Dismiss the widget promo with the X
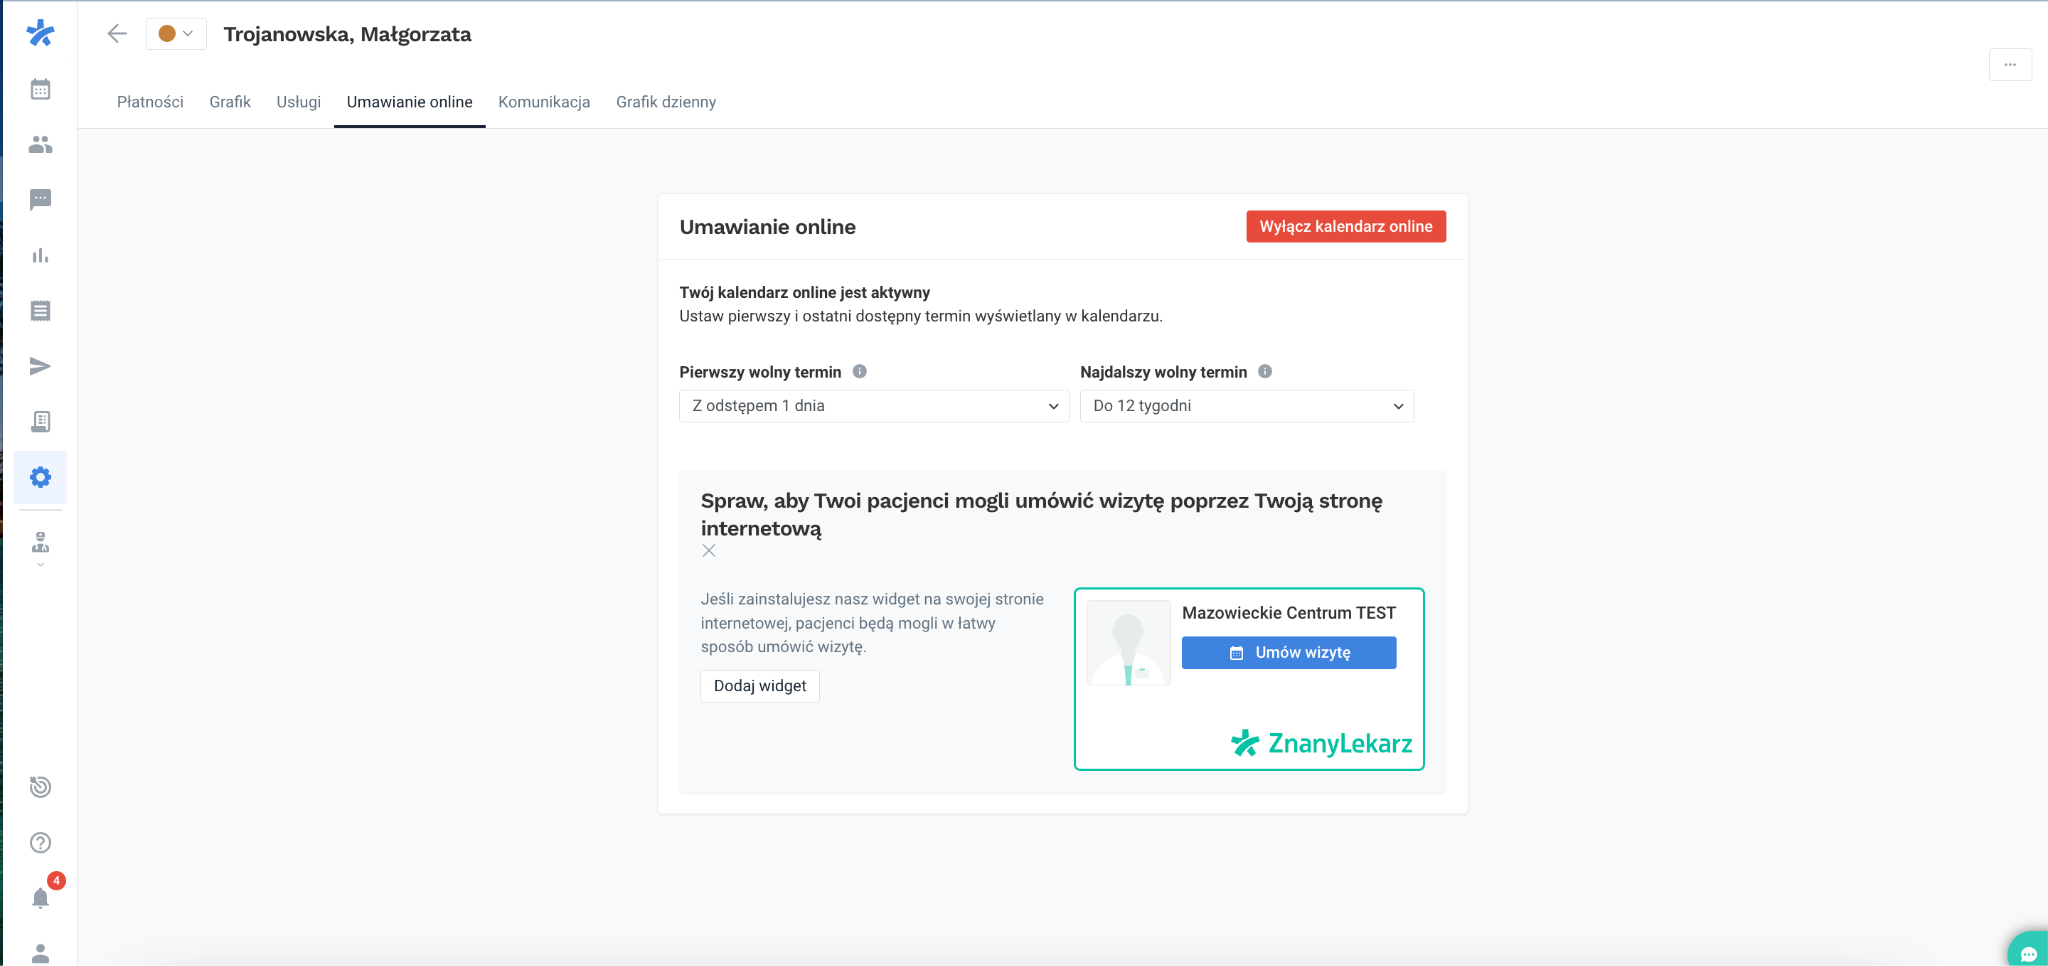This screenshot has width=2048, height=966. pos(709,550)
